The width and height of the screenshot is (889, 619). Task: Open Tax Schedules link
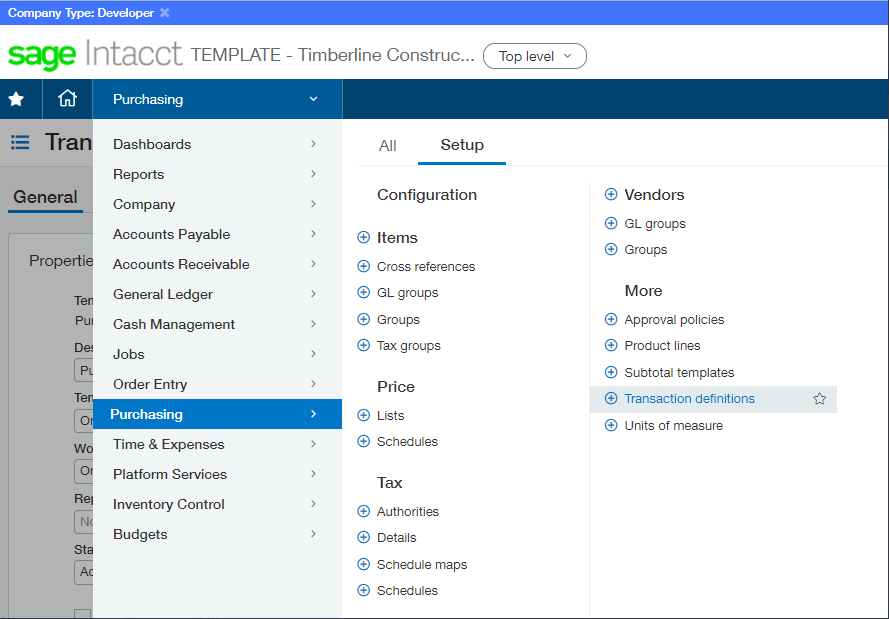tap(407, 591)
